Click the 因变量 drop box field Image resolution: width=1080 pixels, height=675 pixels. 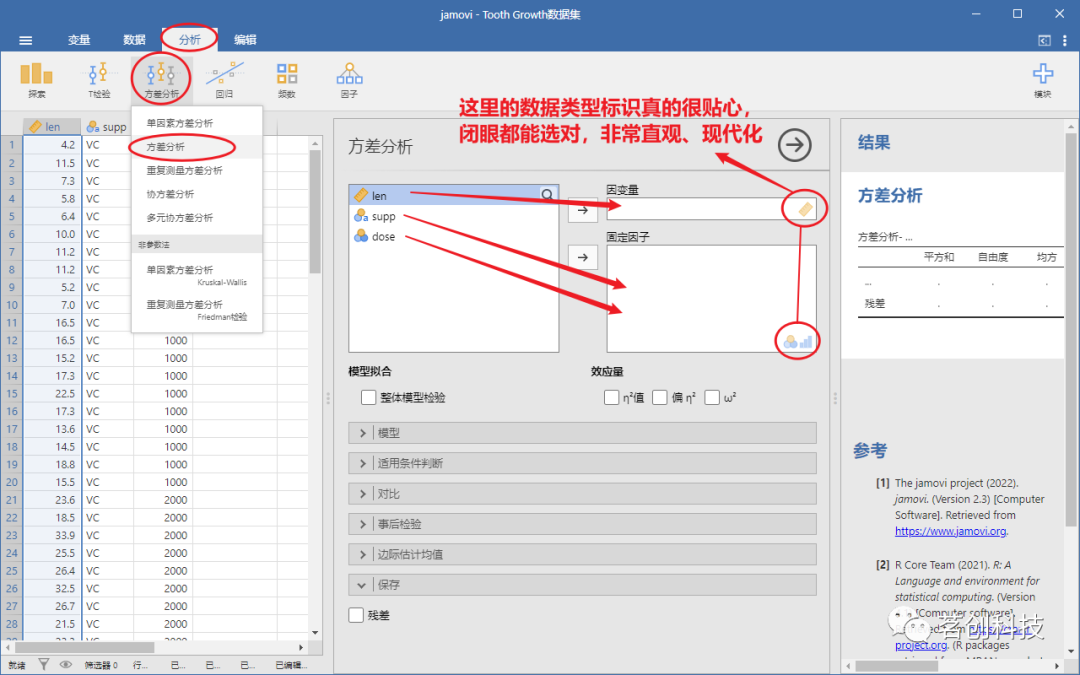(x=712, y=209)
